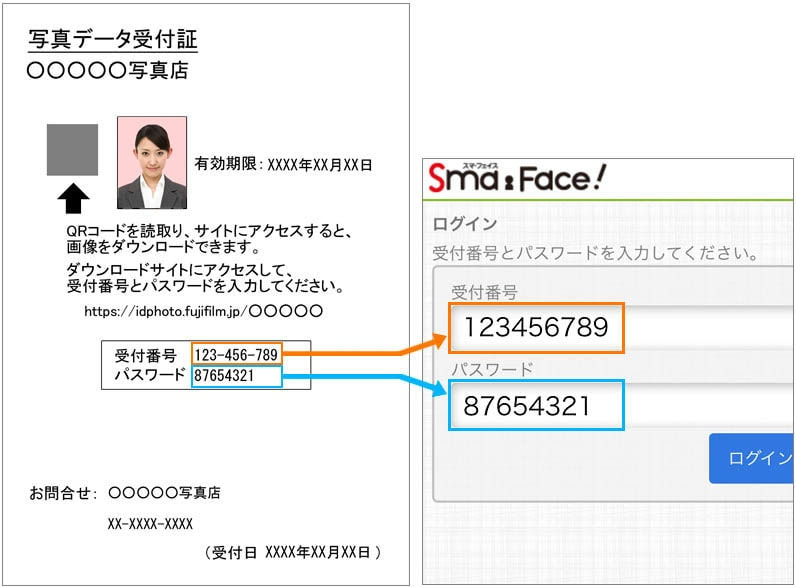This screenshot has height=587, width=796.
Task: Click the 受付番号 input field in login form
Action: [x=620, y=328]
